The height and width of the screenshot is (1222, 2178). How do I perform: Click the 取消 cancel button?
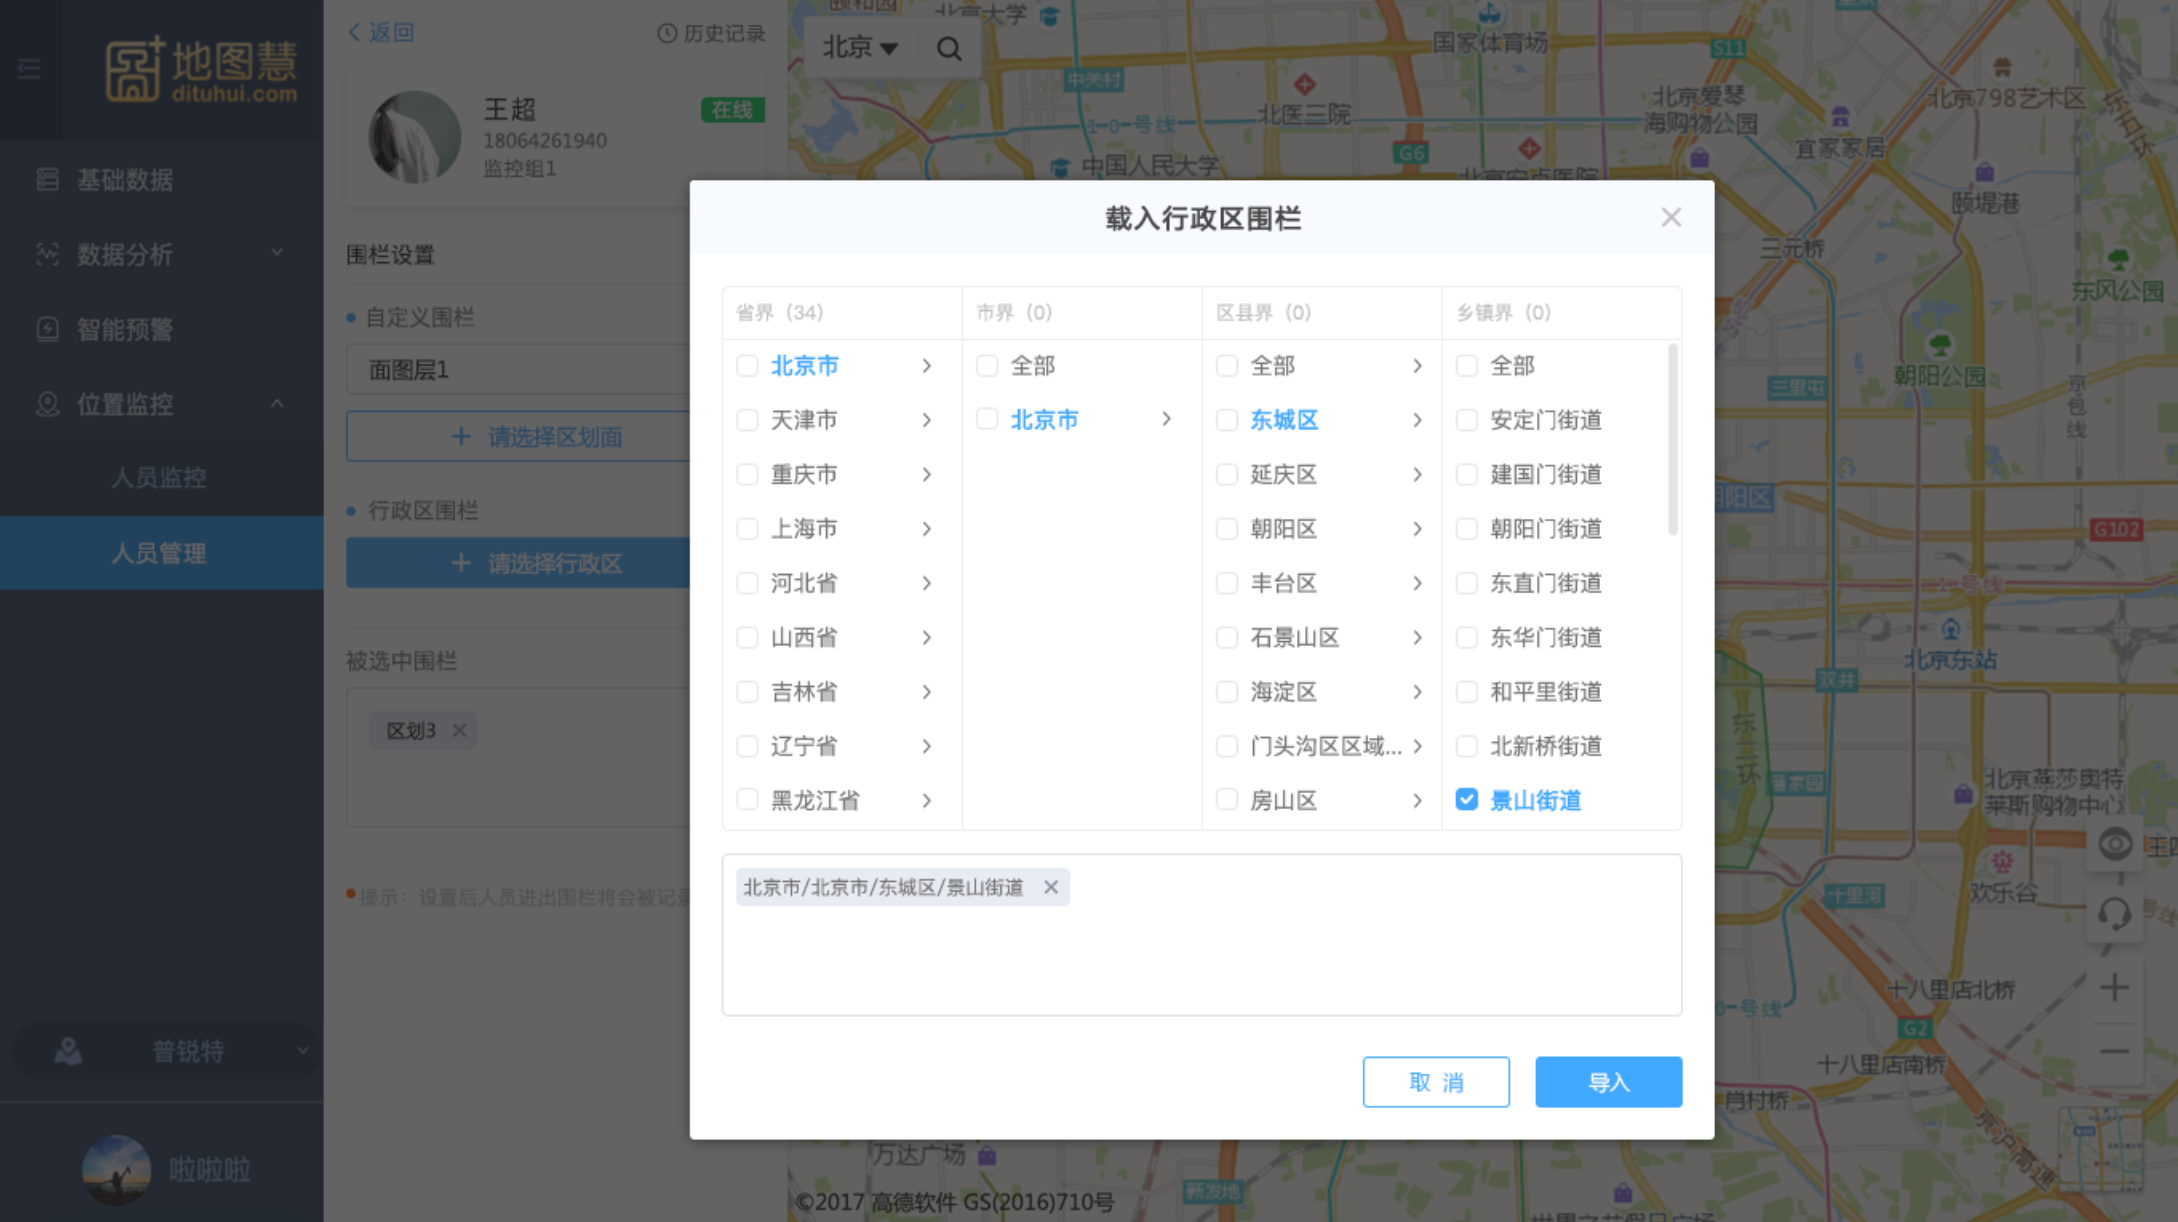pos(1435,1082)
